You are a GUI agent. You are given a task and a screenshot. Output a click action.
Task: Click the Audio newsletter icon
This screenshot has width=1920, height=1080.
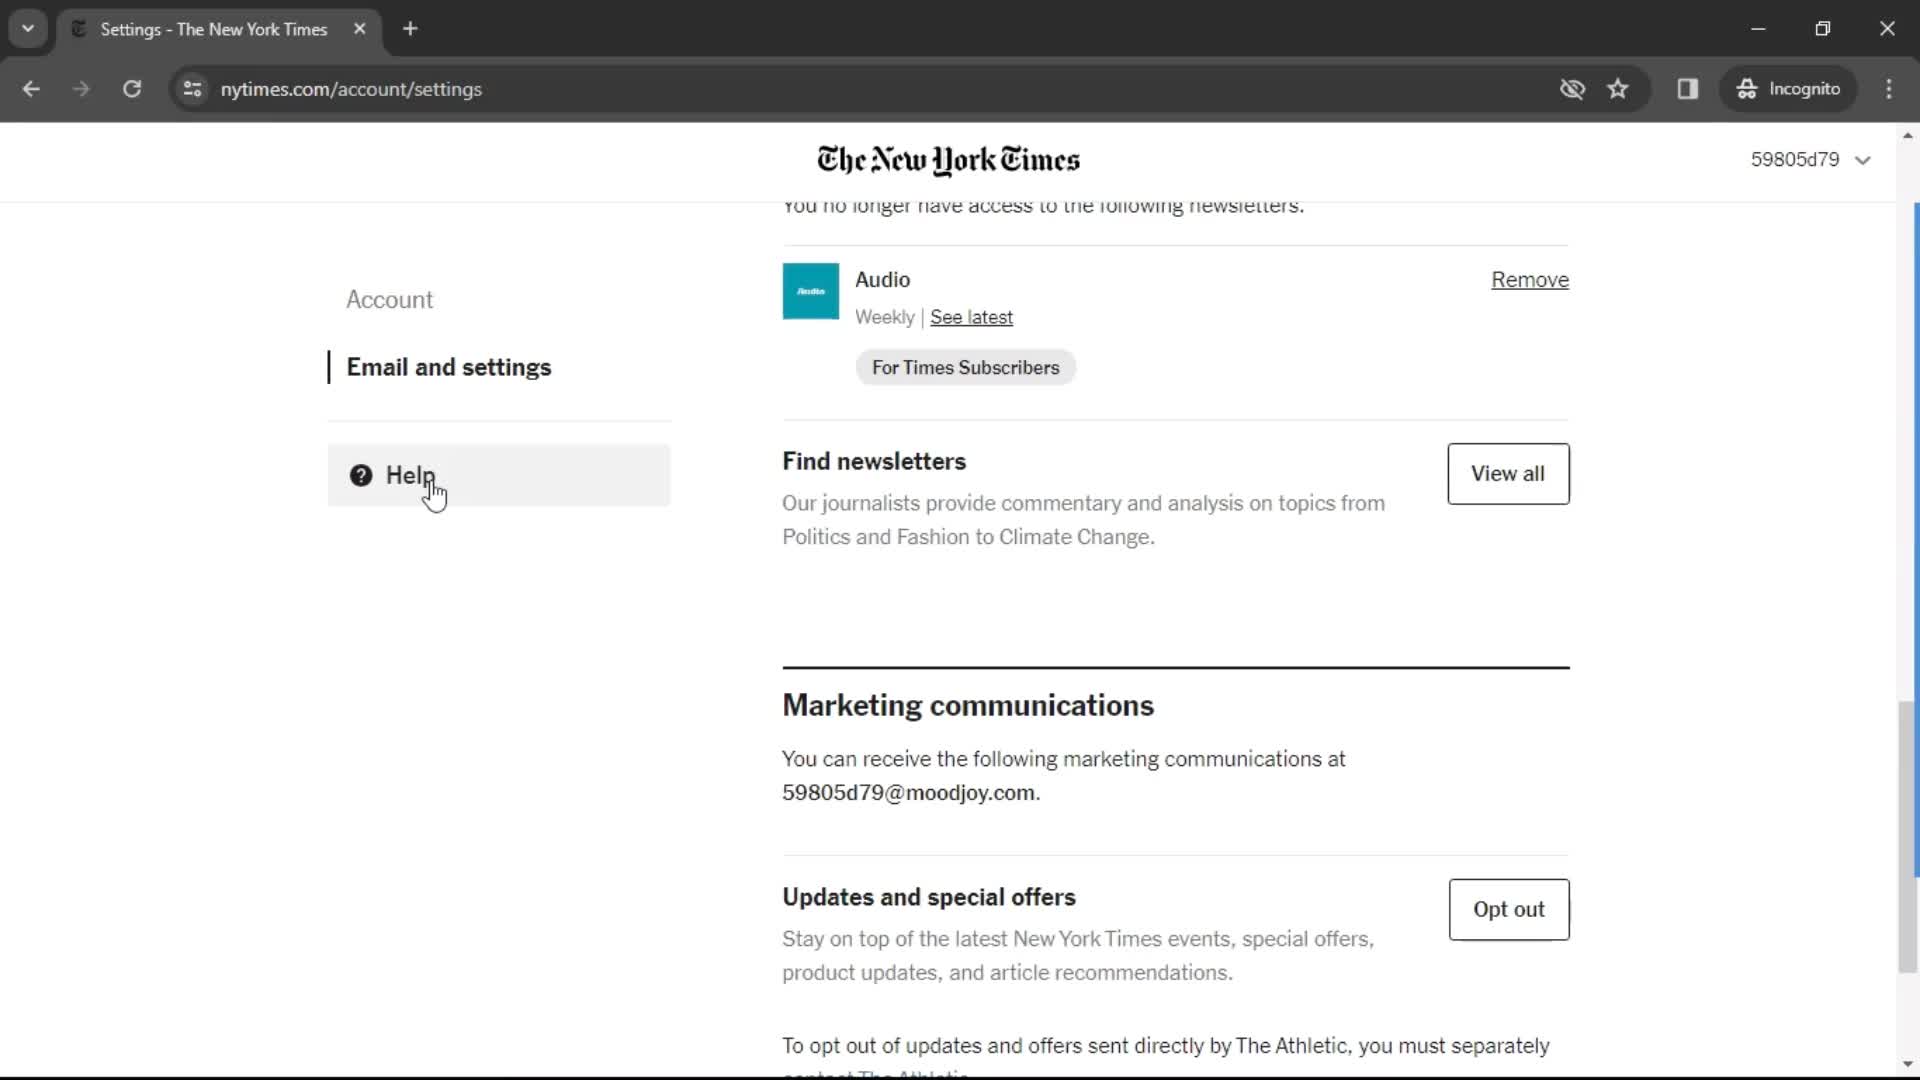[812, 293]
